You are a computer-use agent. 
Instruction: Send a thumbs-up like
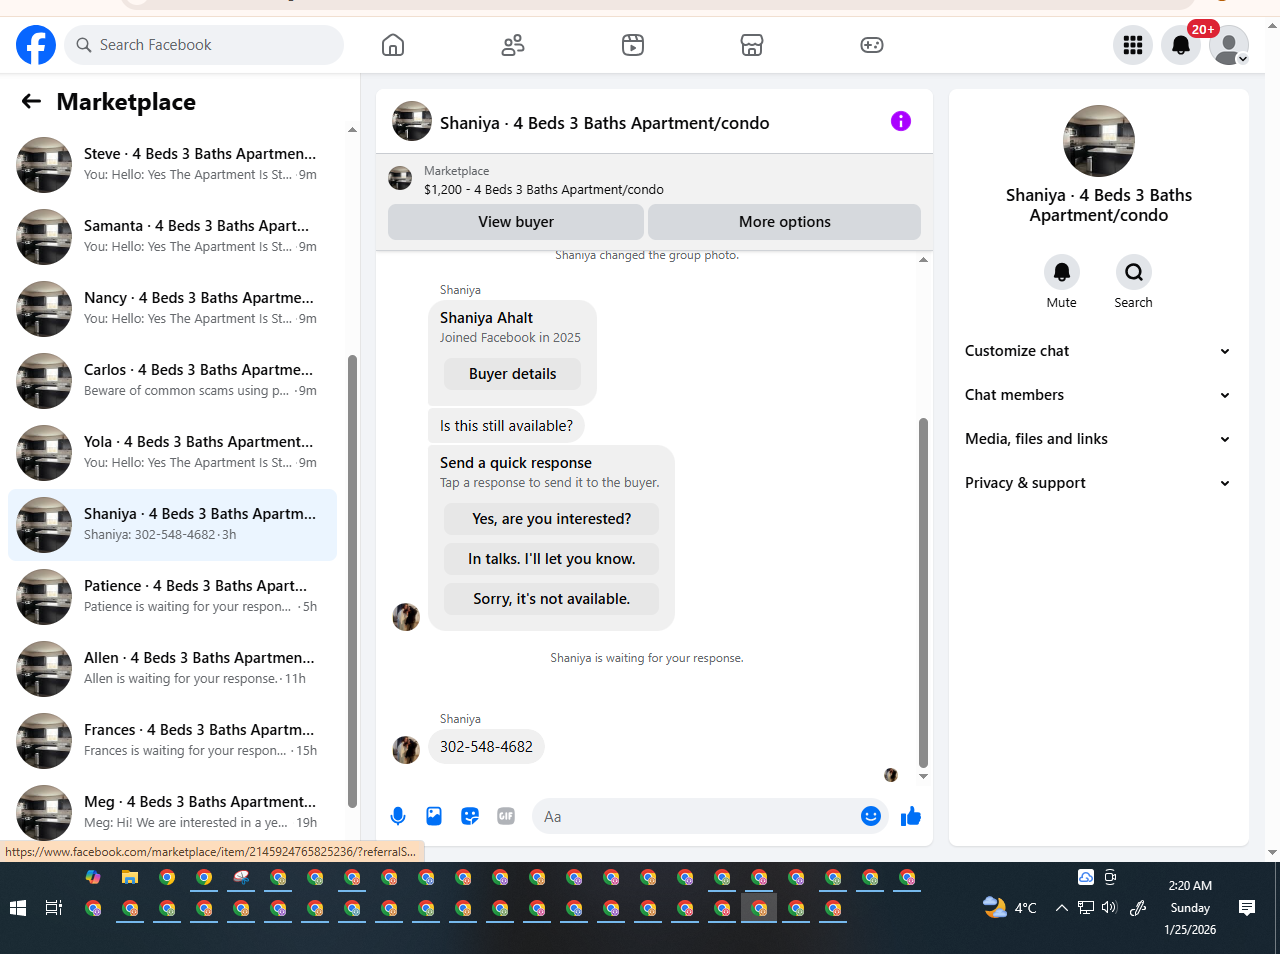[910, 816]
